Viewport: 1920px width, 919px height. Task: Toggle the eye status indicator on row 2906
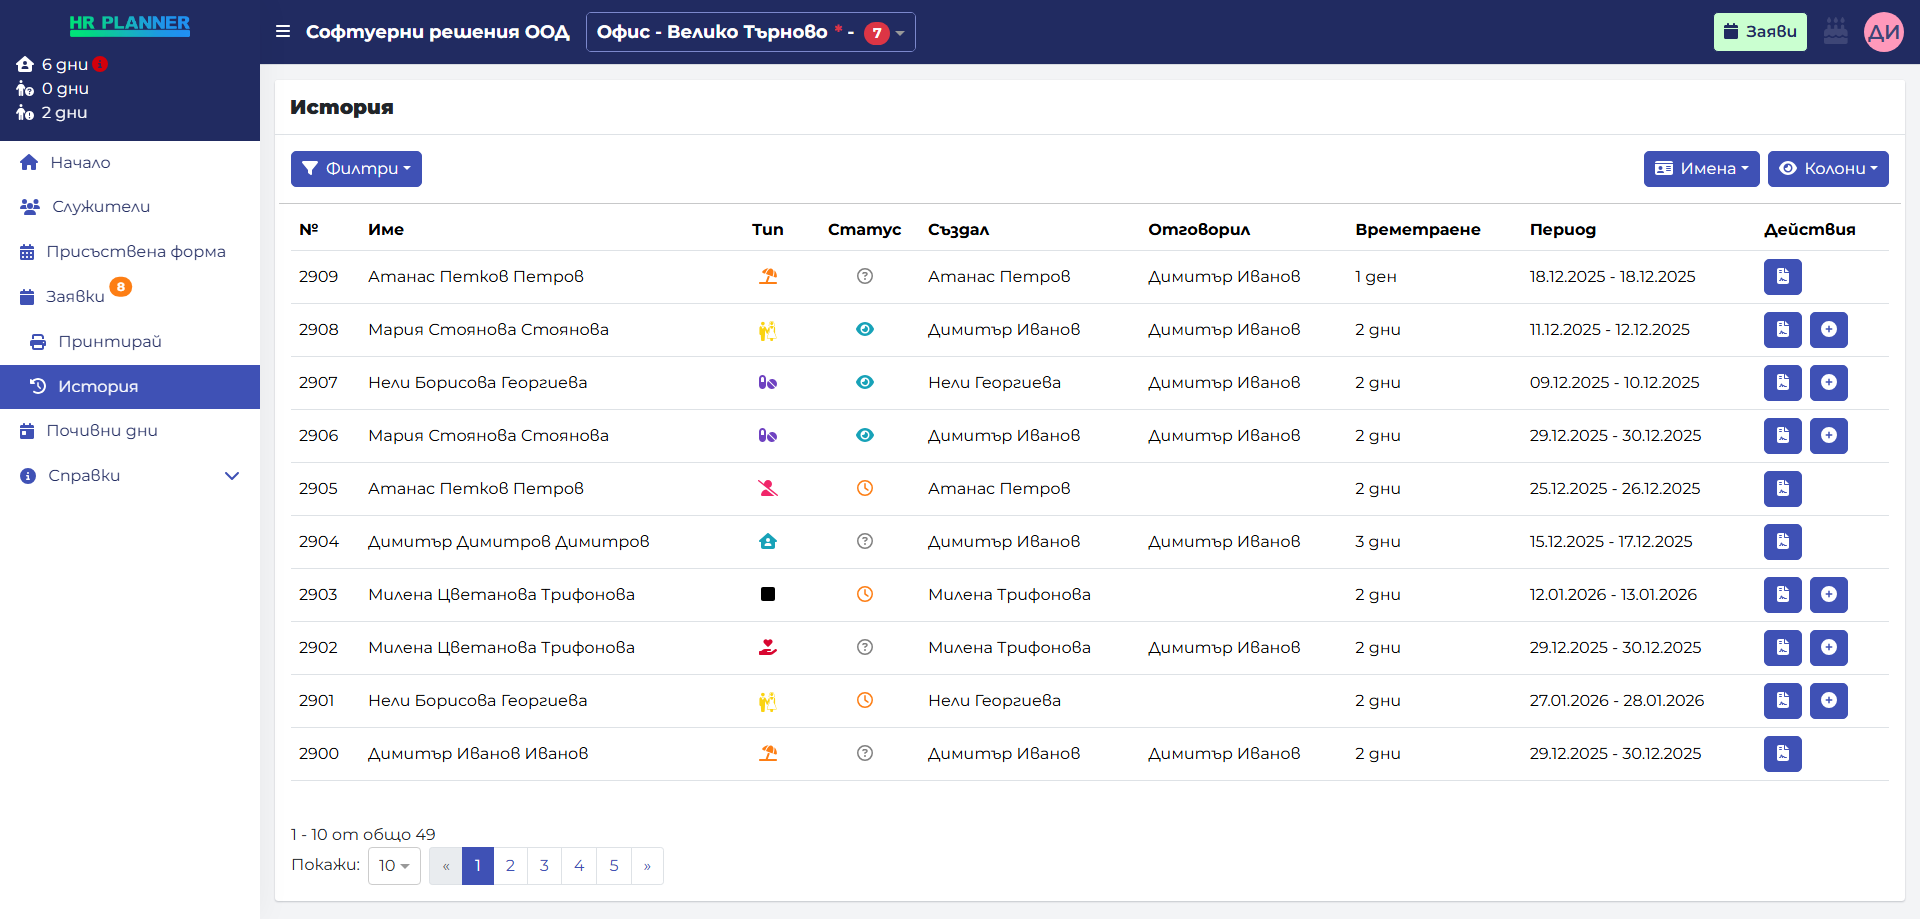pyautogui.click(x=865, y=435)
